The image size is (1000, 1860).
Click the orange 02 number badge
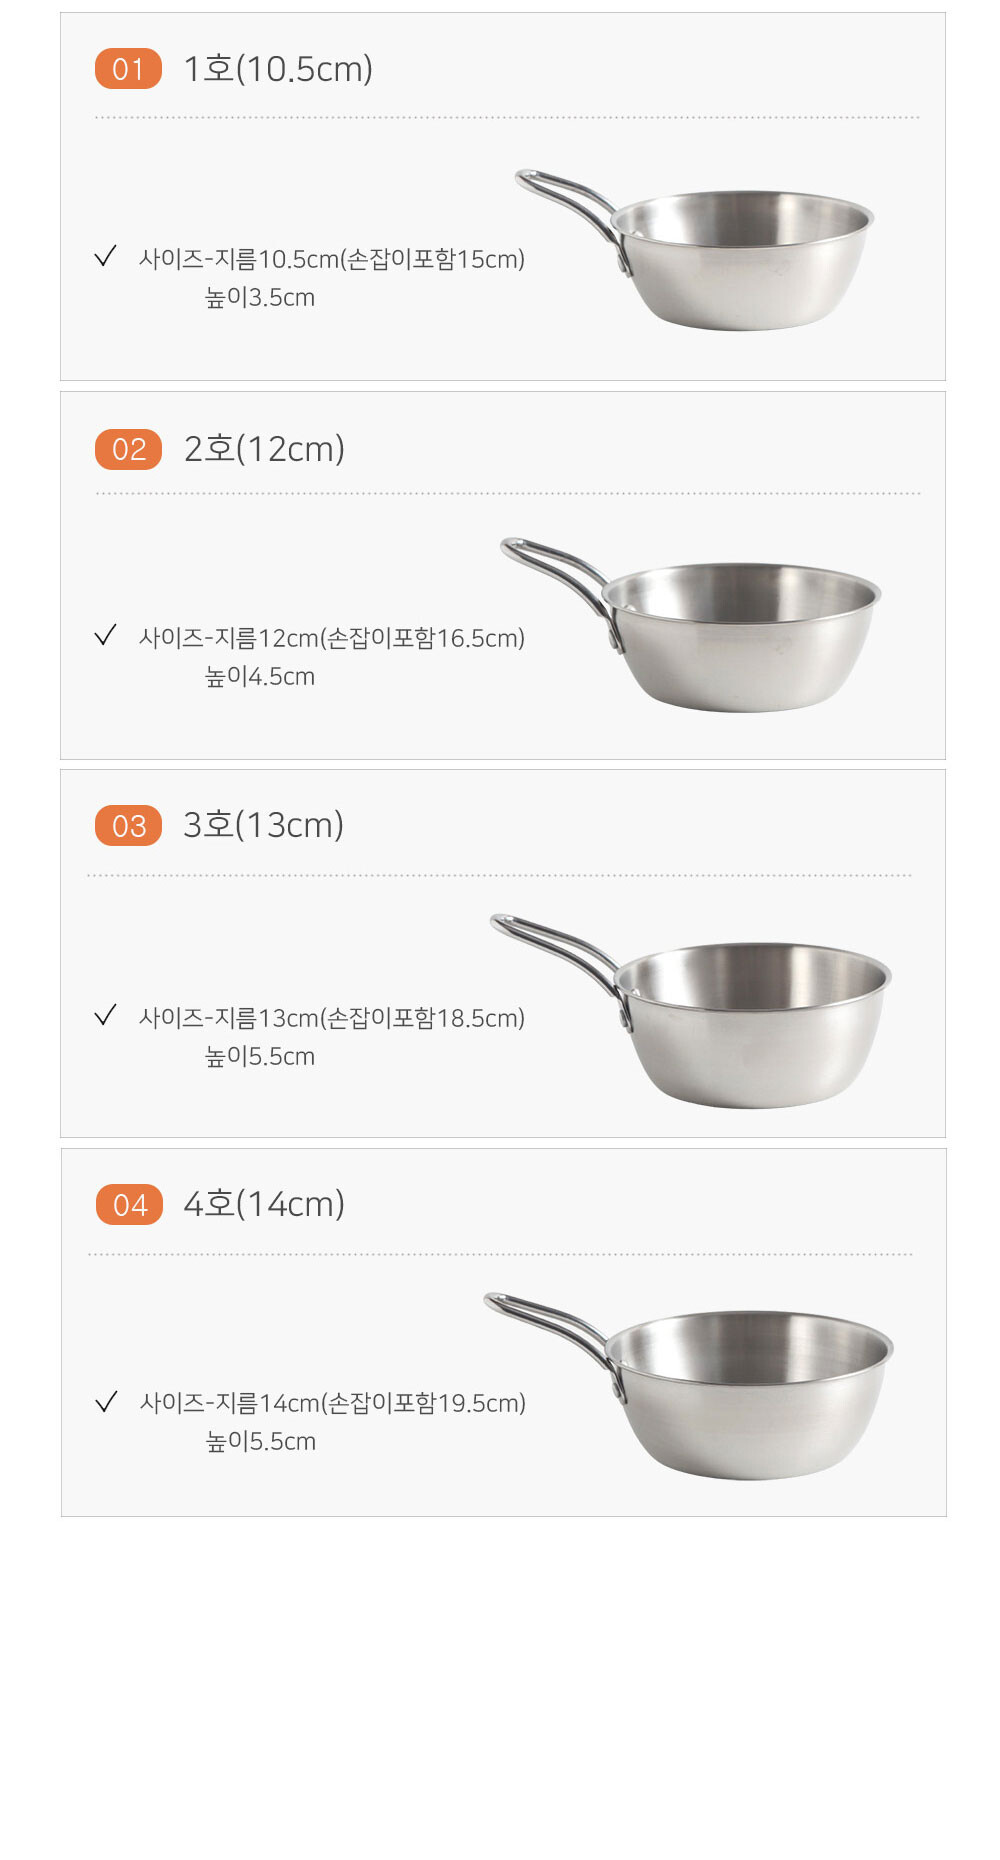(128, 449)
